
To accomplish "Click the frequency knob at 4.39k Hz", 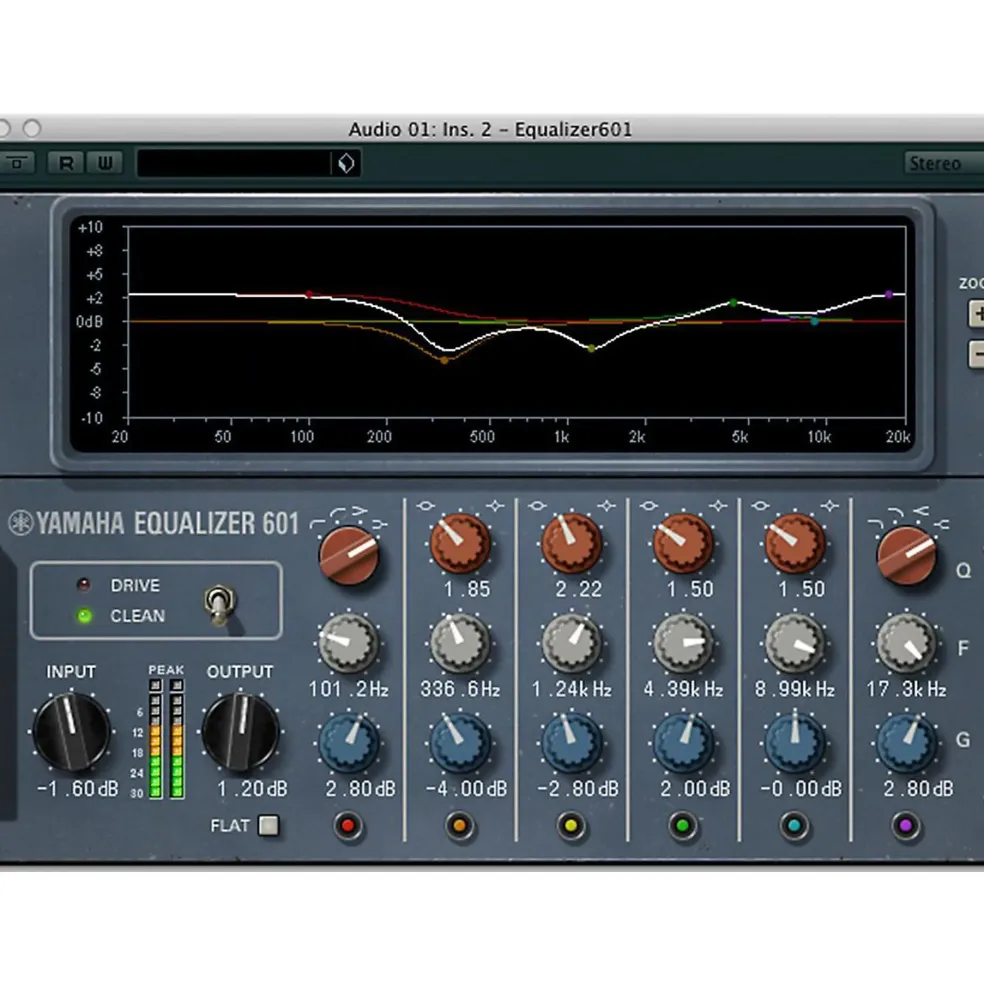I will [x=682, y=643].
